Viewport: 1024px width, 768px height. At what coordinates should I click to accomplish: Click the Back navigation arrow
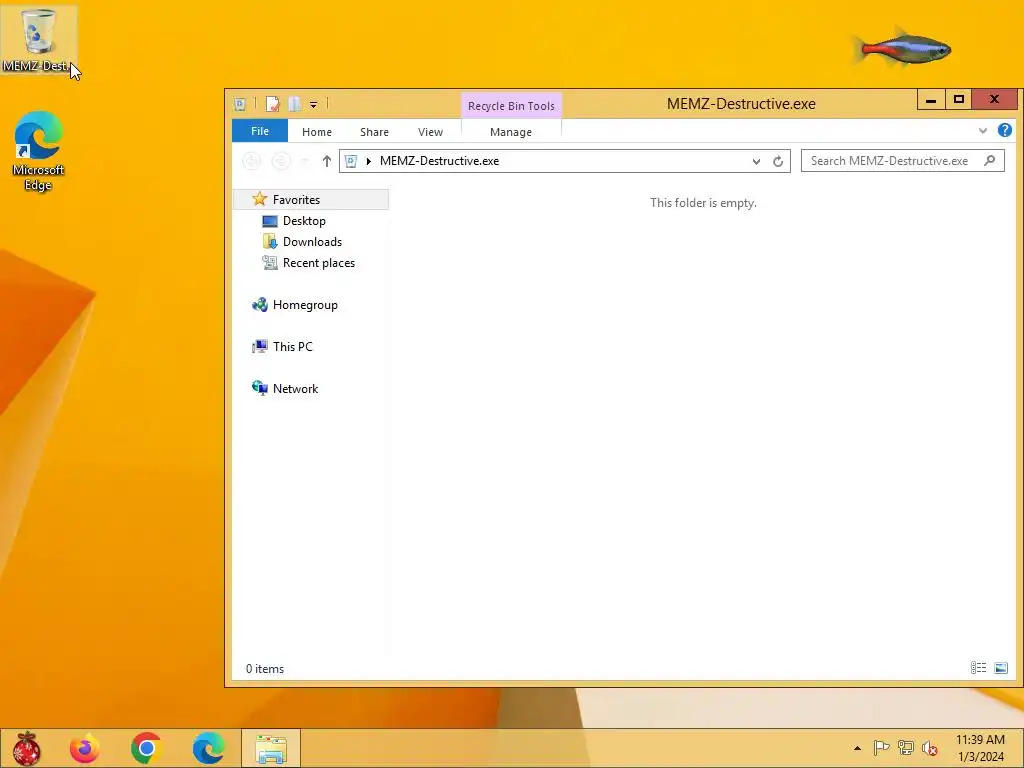pyautogui.click(x=251, y=161)
